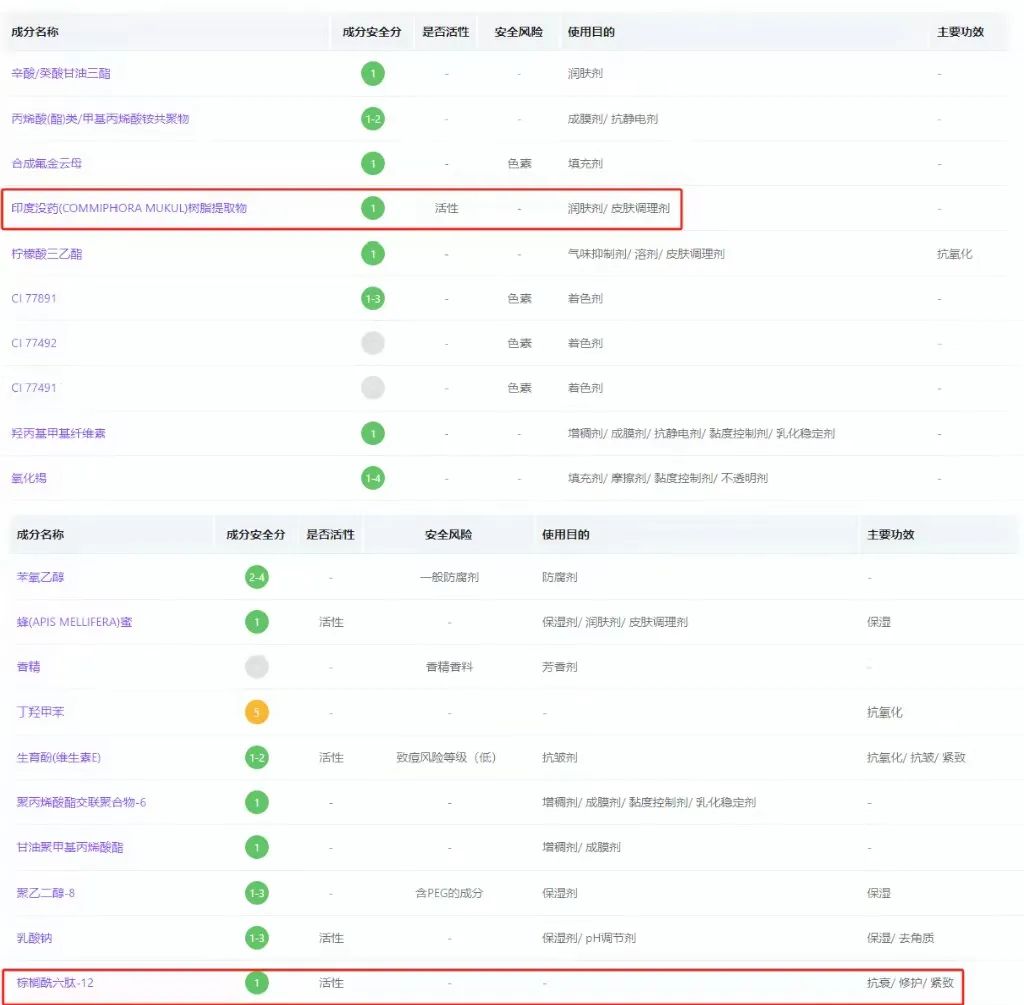Open the 柠檬酸三乙酯 ingredient link
Screen dimensions: 1024x1005
pos(47,254)
